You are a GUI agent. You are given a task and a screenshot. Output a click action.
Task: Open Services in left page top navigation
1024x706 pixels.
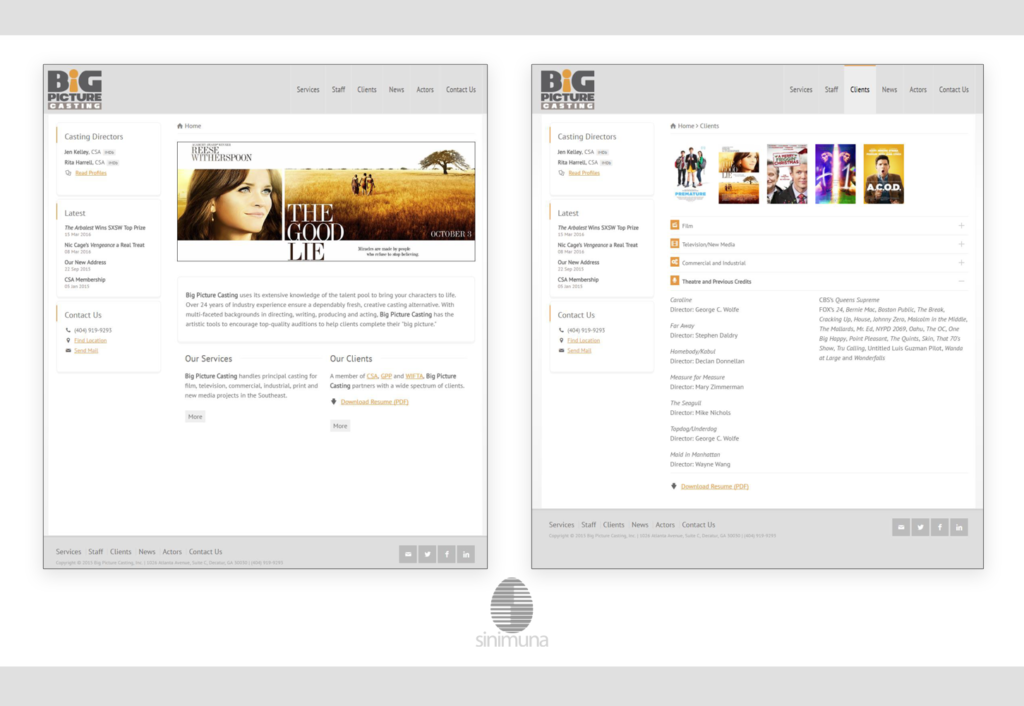point(308,89)
